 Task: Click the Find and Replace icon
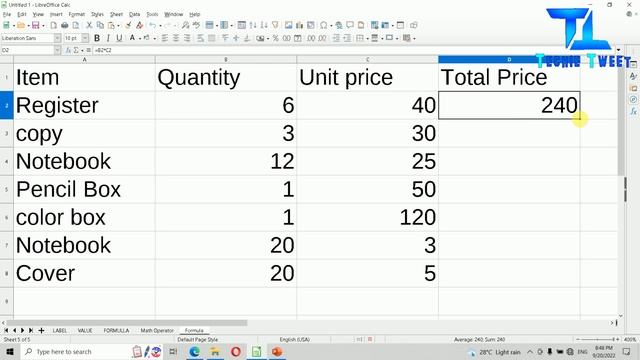coord(185,25)
